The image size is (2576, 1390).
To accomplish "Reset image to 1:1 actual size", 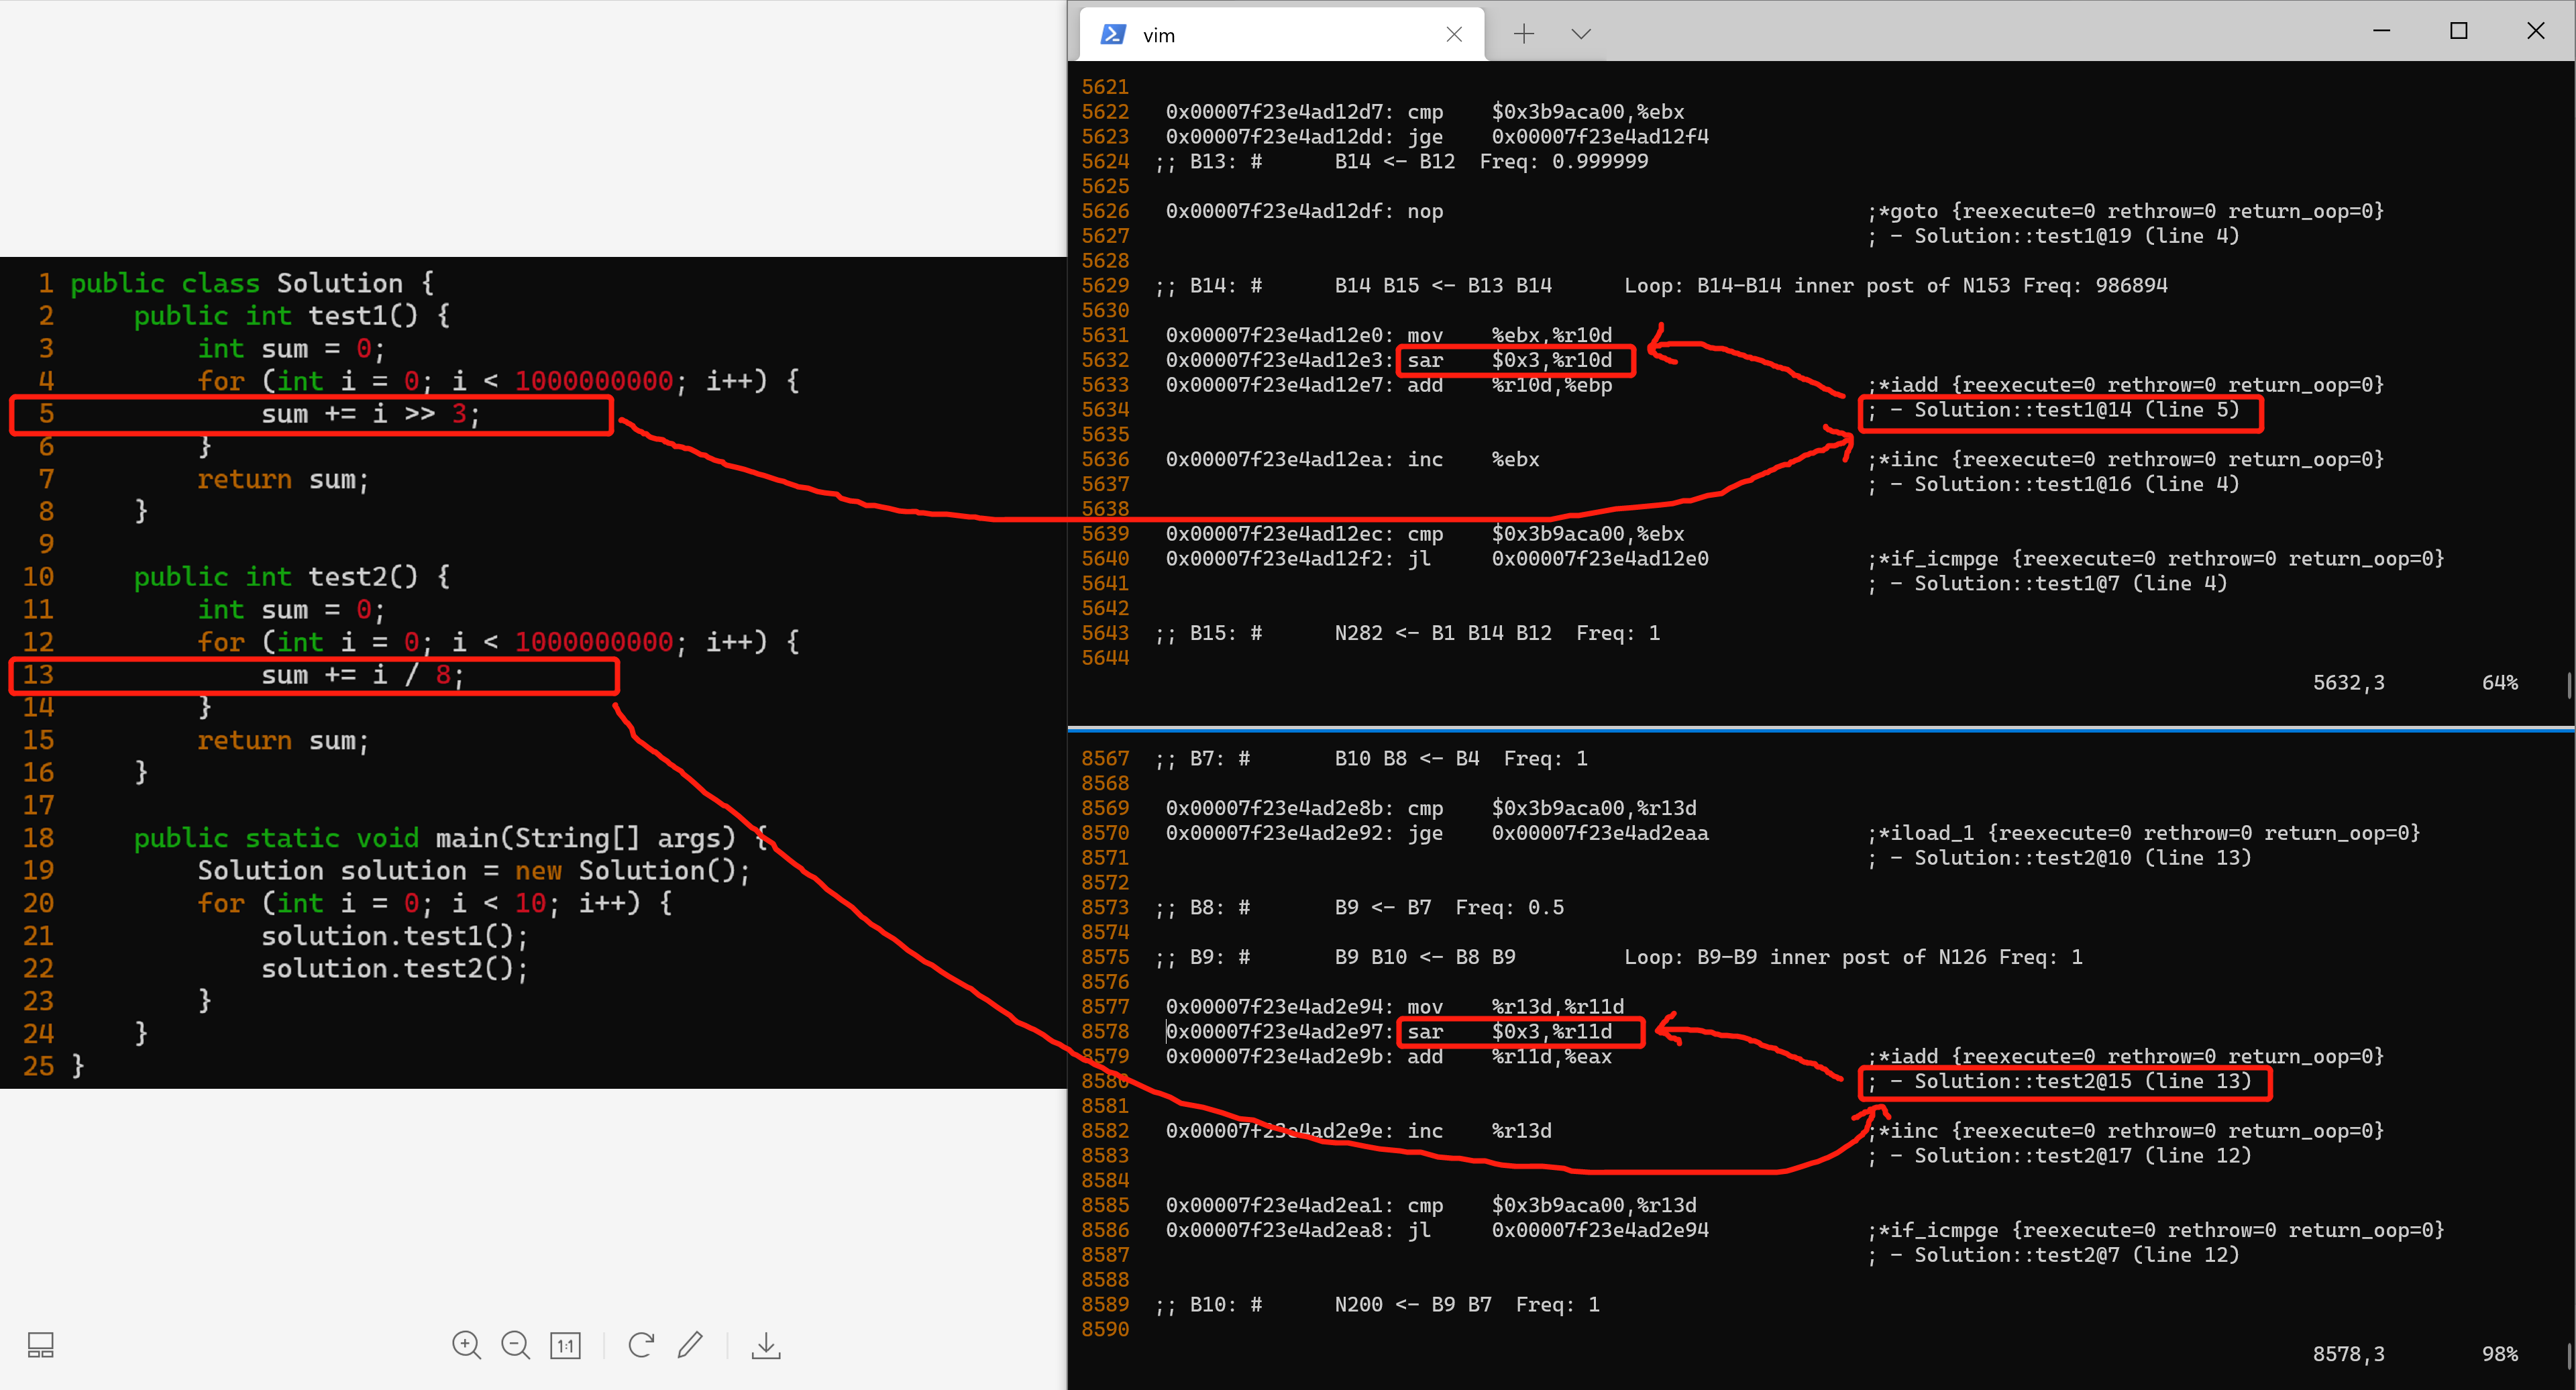I will click(x=565, y=1345).
